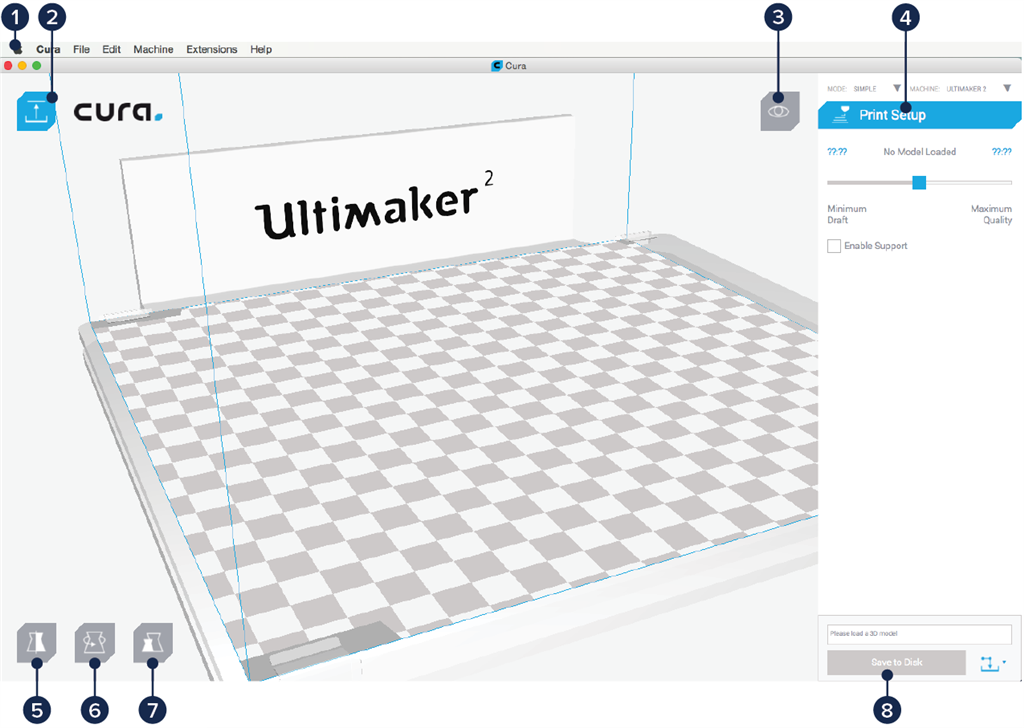This screenshot has width=1024, height=728.
Task: Open the save output device dropdown icon
Action: tap(993, 663)
